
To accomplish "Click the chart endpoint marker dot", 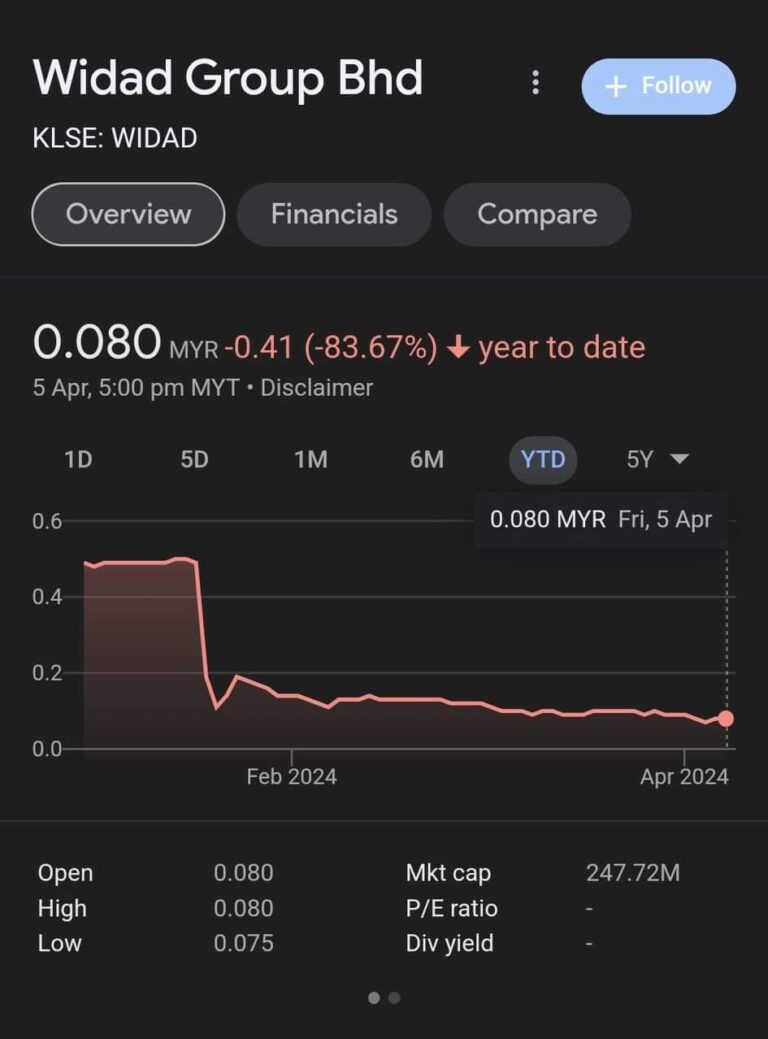I will [725, 718].
